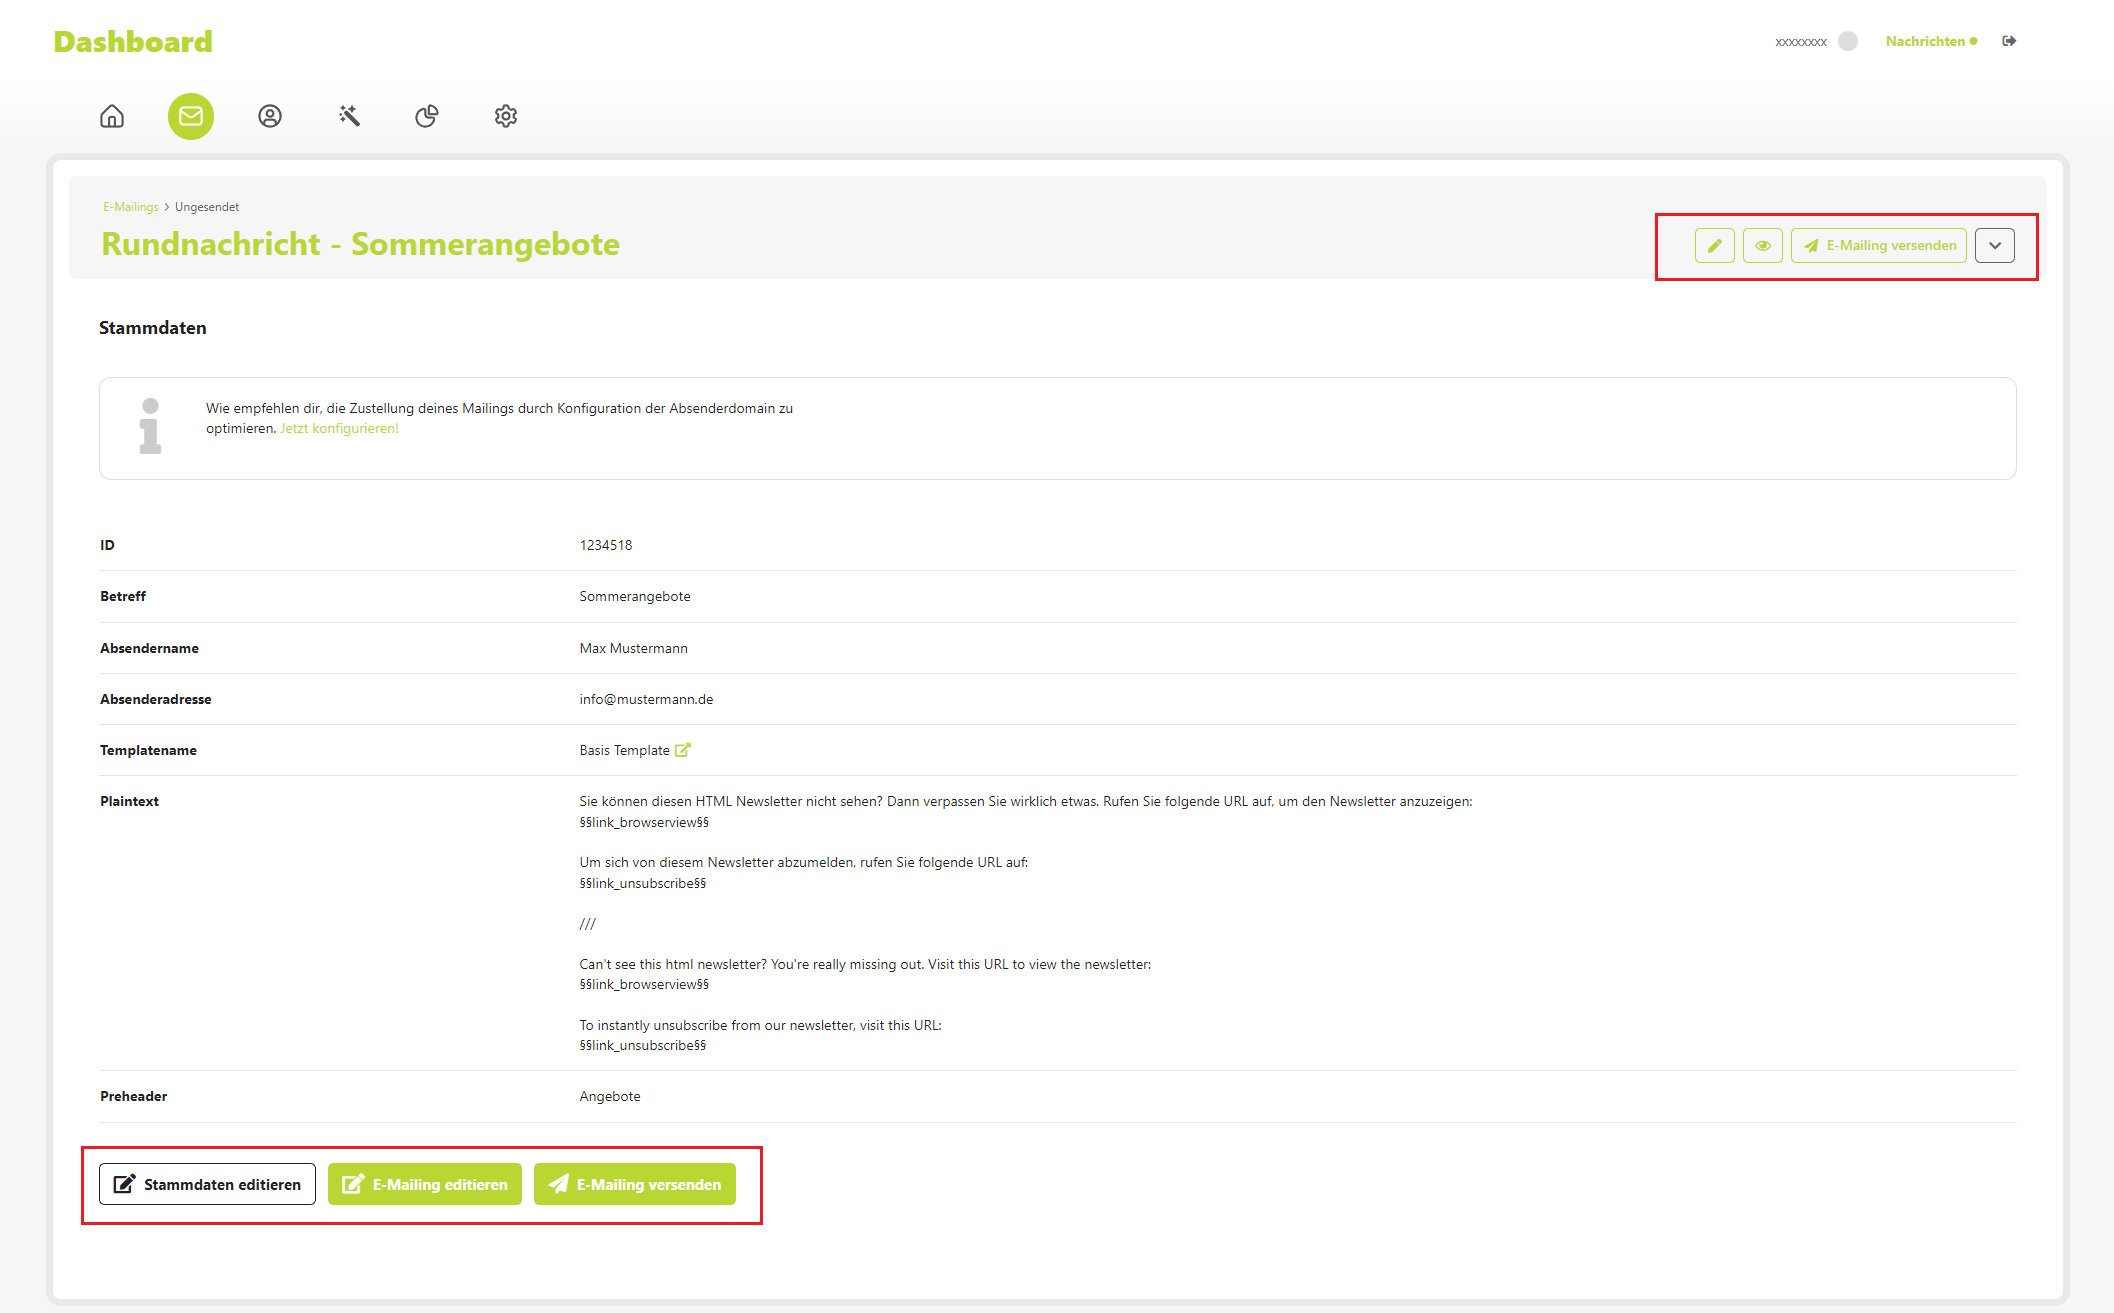Screen dimensions: 2114x1313
Task: Click the user avatar circle next to xxxxxxxx
Action: click(1847, 41)
